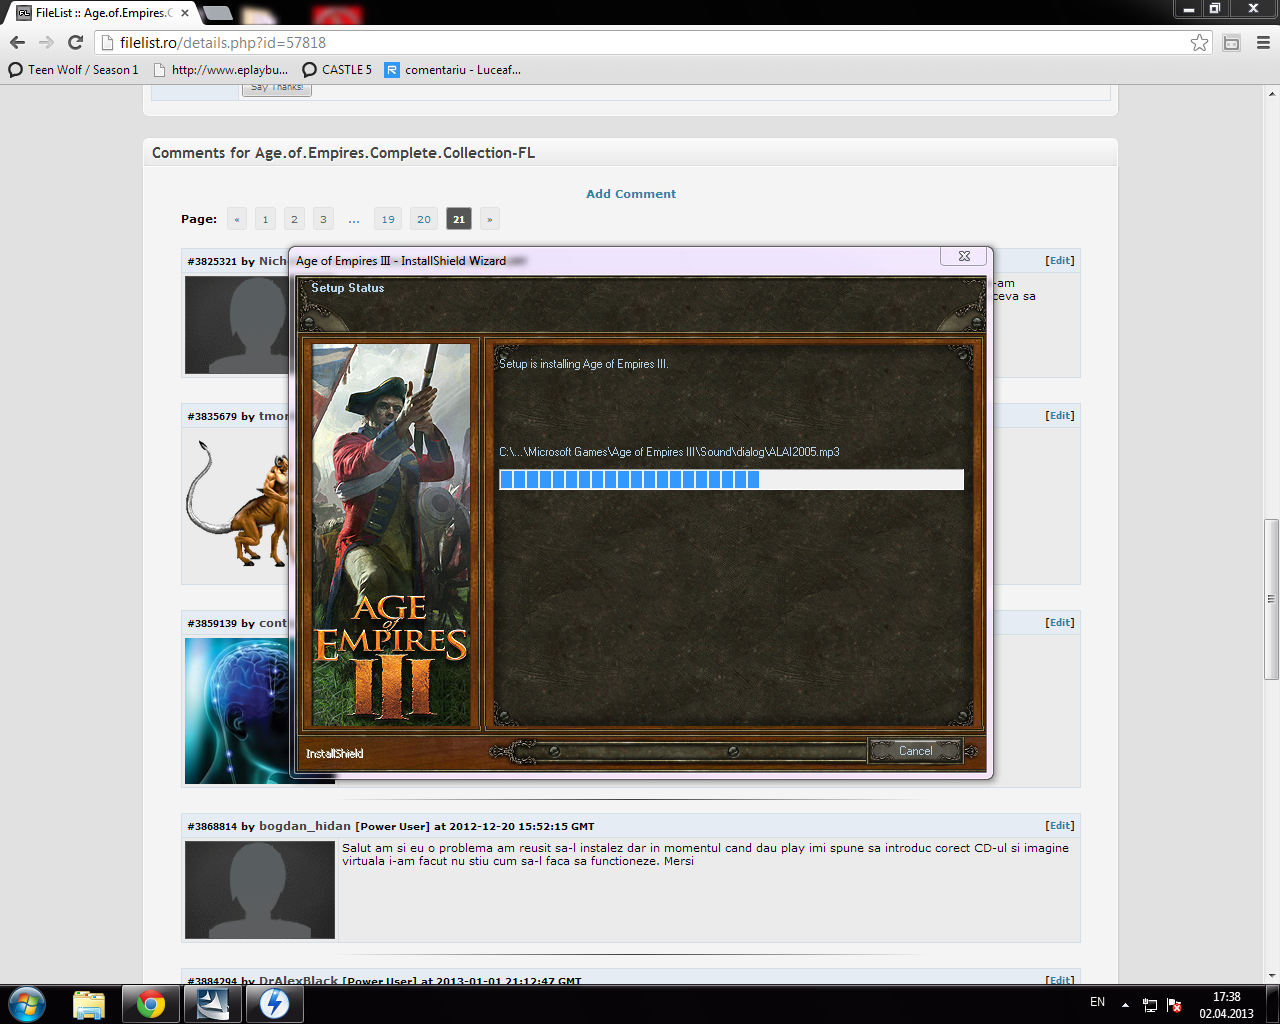Cancel the Age of Empires III installation
This screenshot has width=1280, height=1024.
[915, 751]
